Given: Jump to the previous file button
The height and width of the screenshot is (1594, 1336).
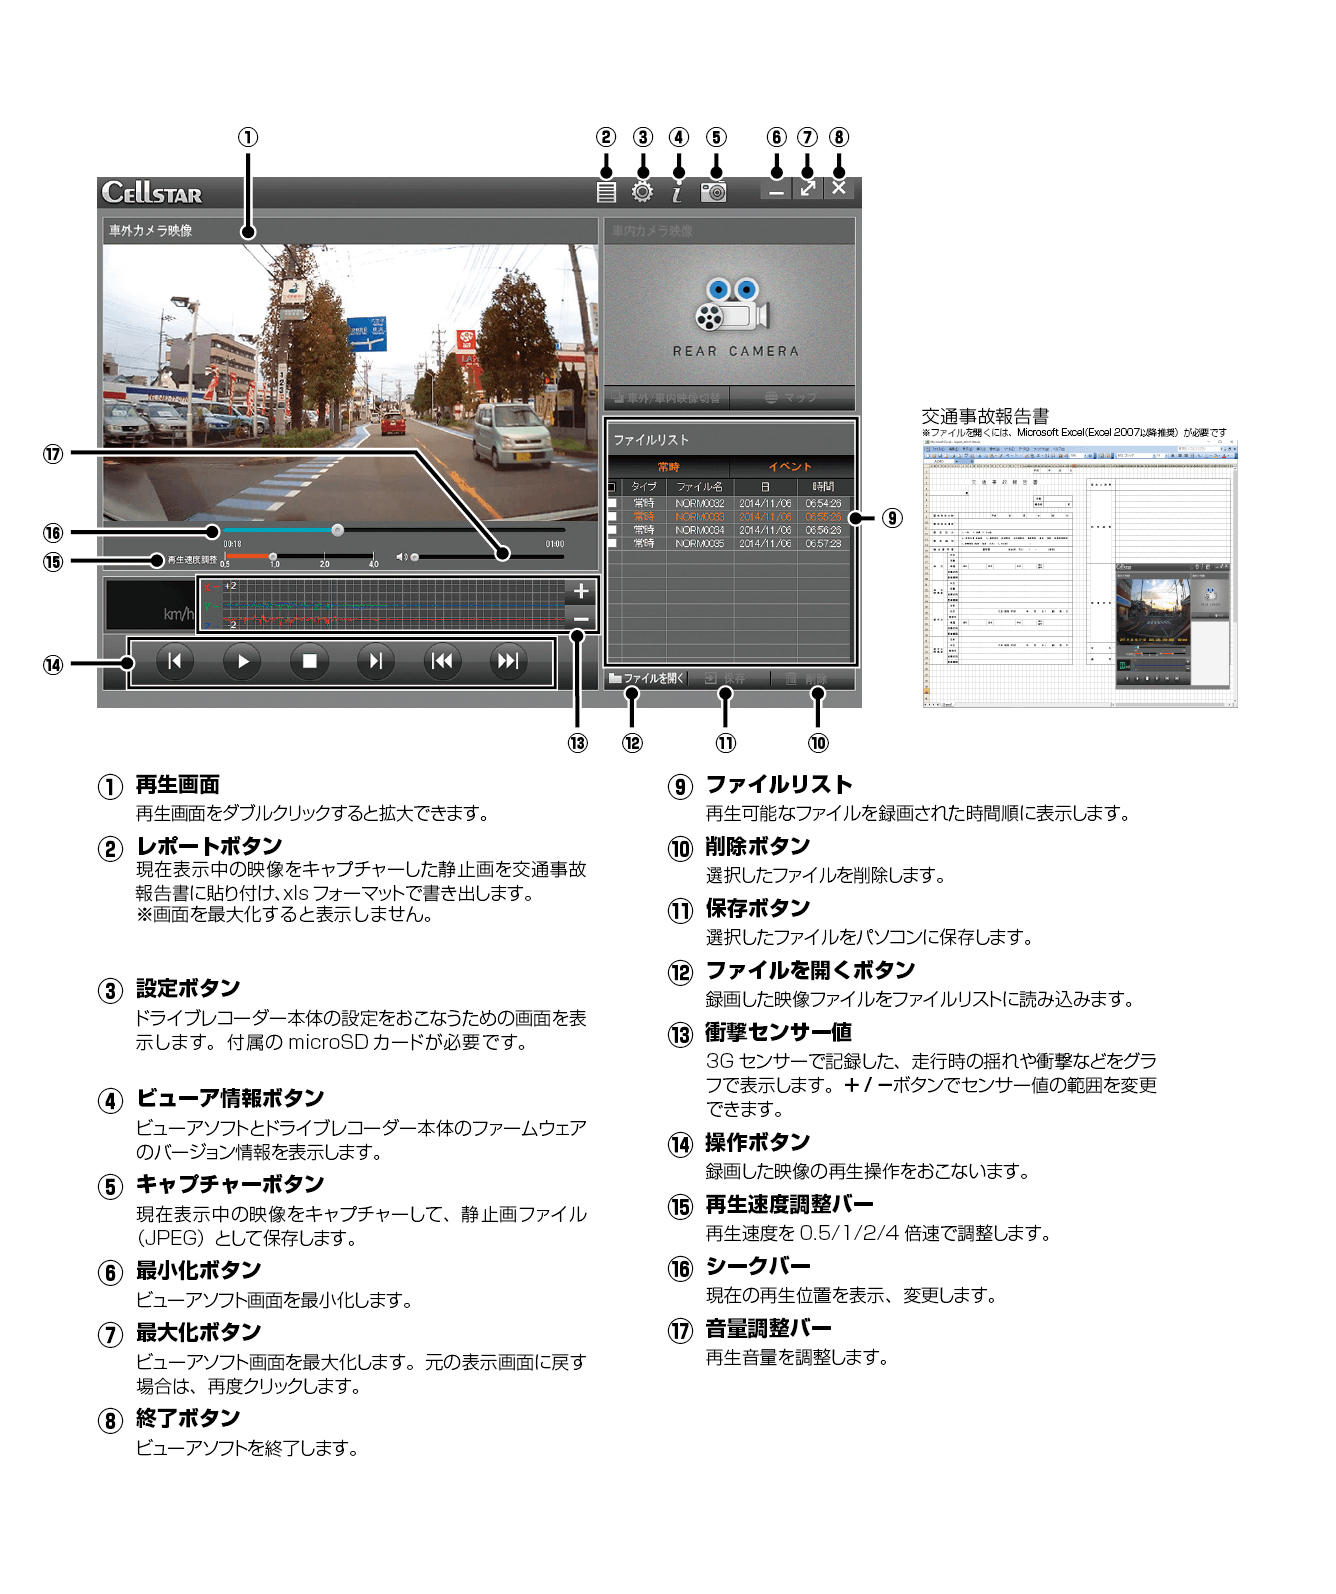Looking at the screenshot, I should click(442, 661).
